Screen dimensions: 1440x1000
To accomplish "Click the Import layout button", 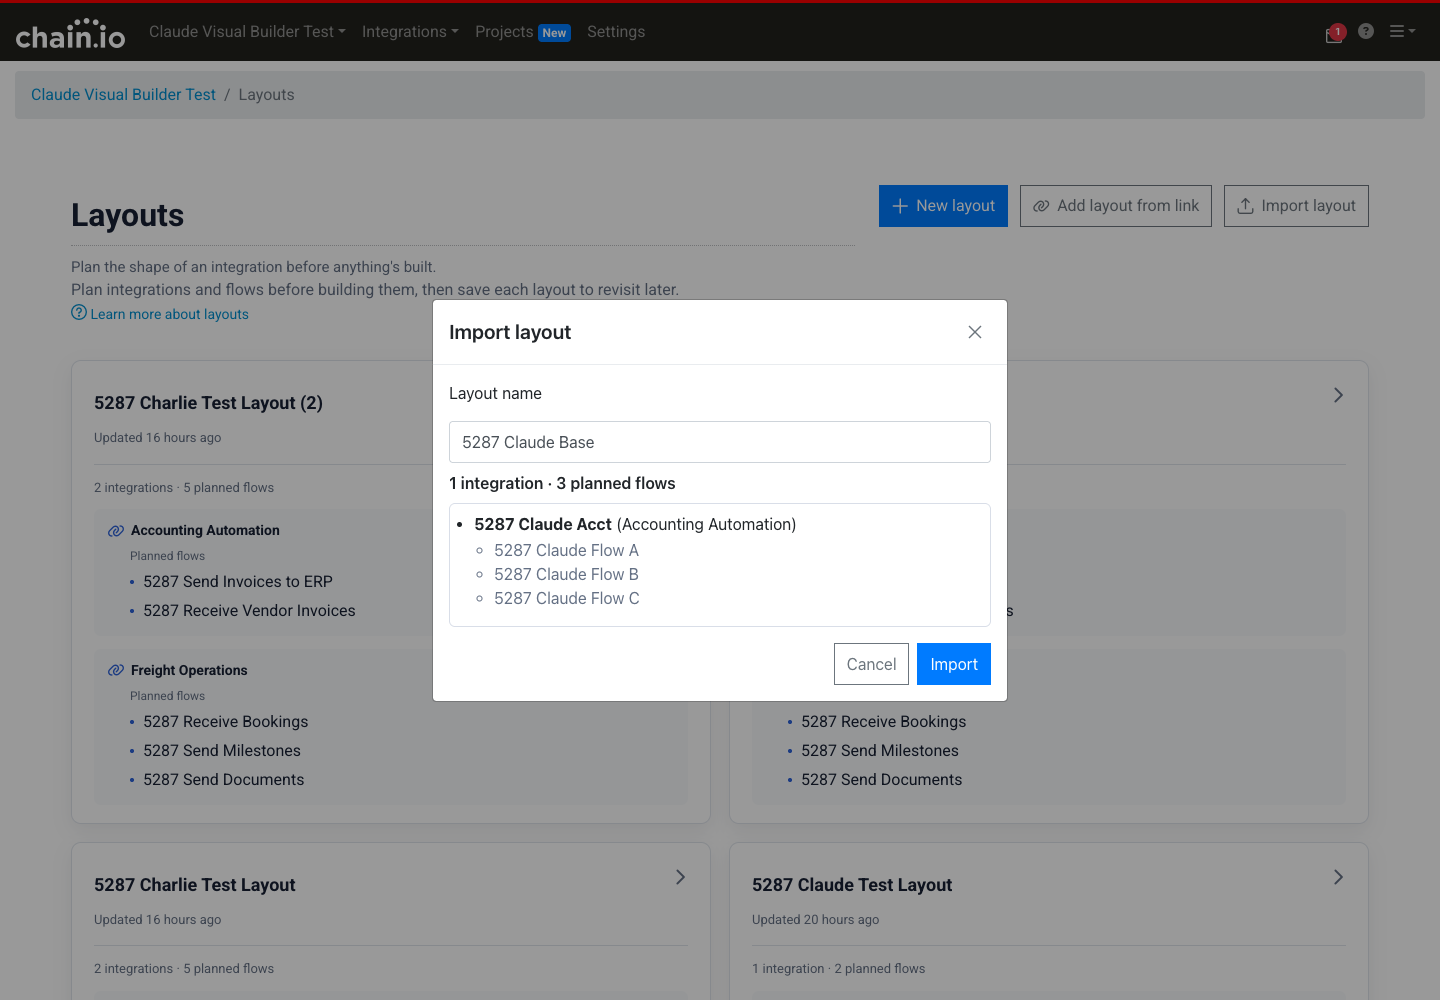I will pos(1296,206).
